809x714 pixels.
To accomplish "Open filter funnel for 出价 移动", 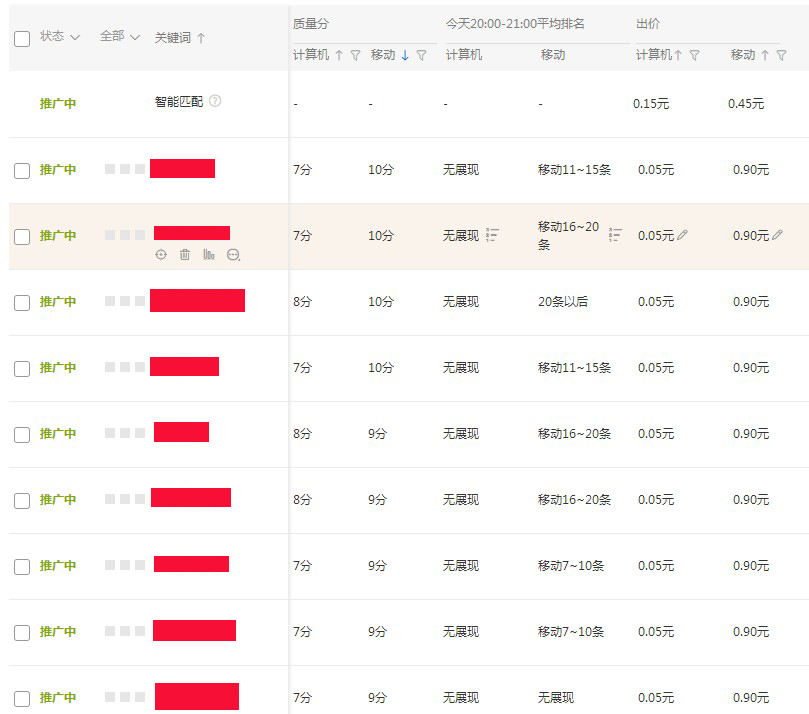I will click(x=782, y=55).
